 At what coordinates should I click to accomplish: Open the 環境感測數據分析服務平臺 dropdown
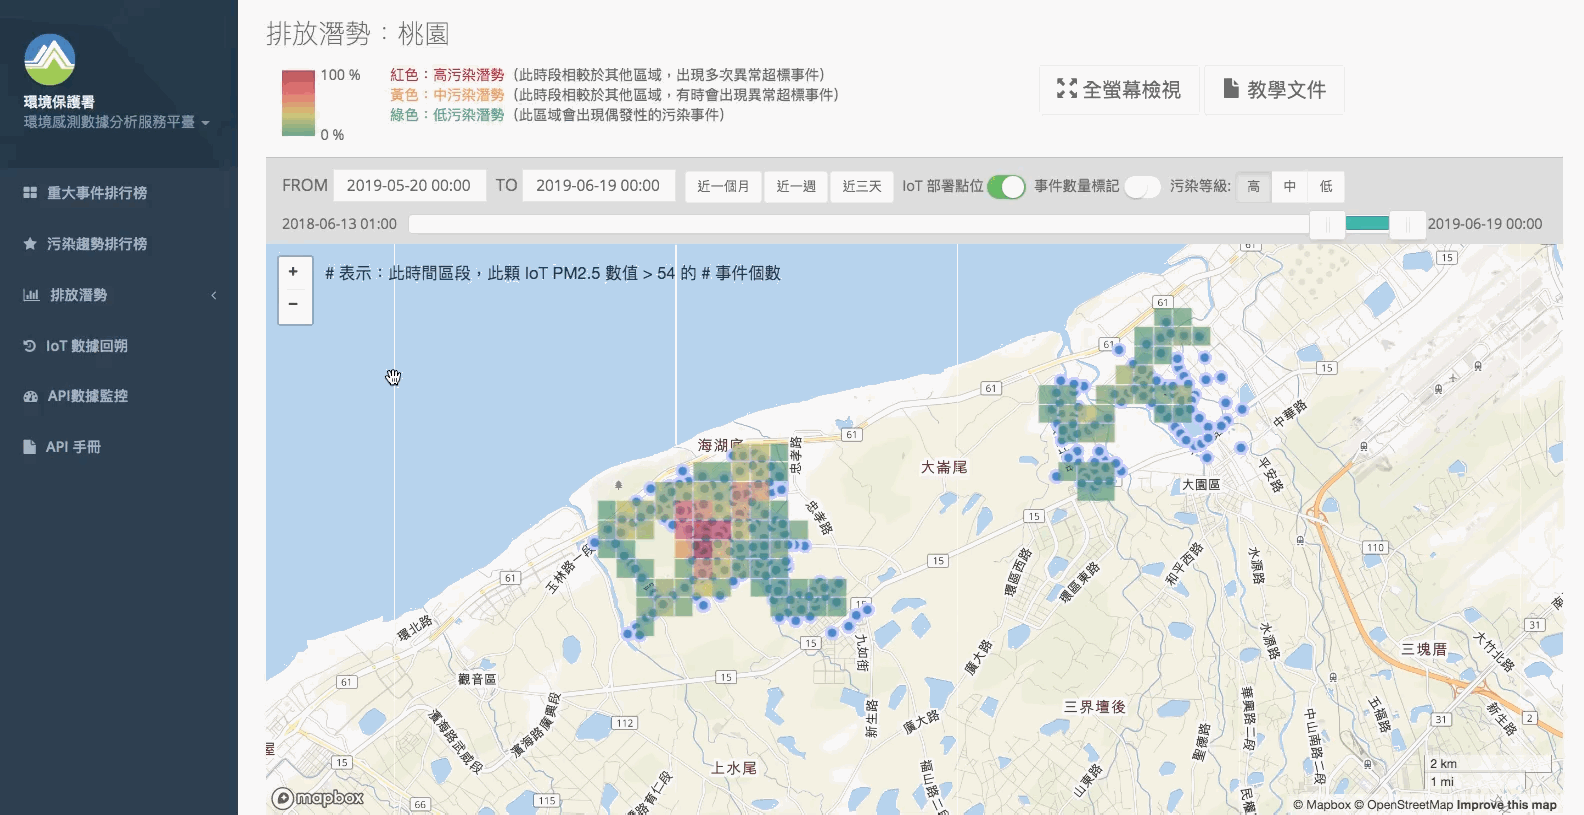[x=116, y=122]
